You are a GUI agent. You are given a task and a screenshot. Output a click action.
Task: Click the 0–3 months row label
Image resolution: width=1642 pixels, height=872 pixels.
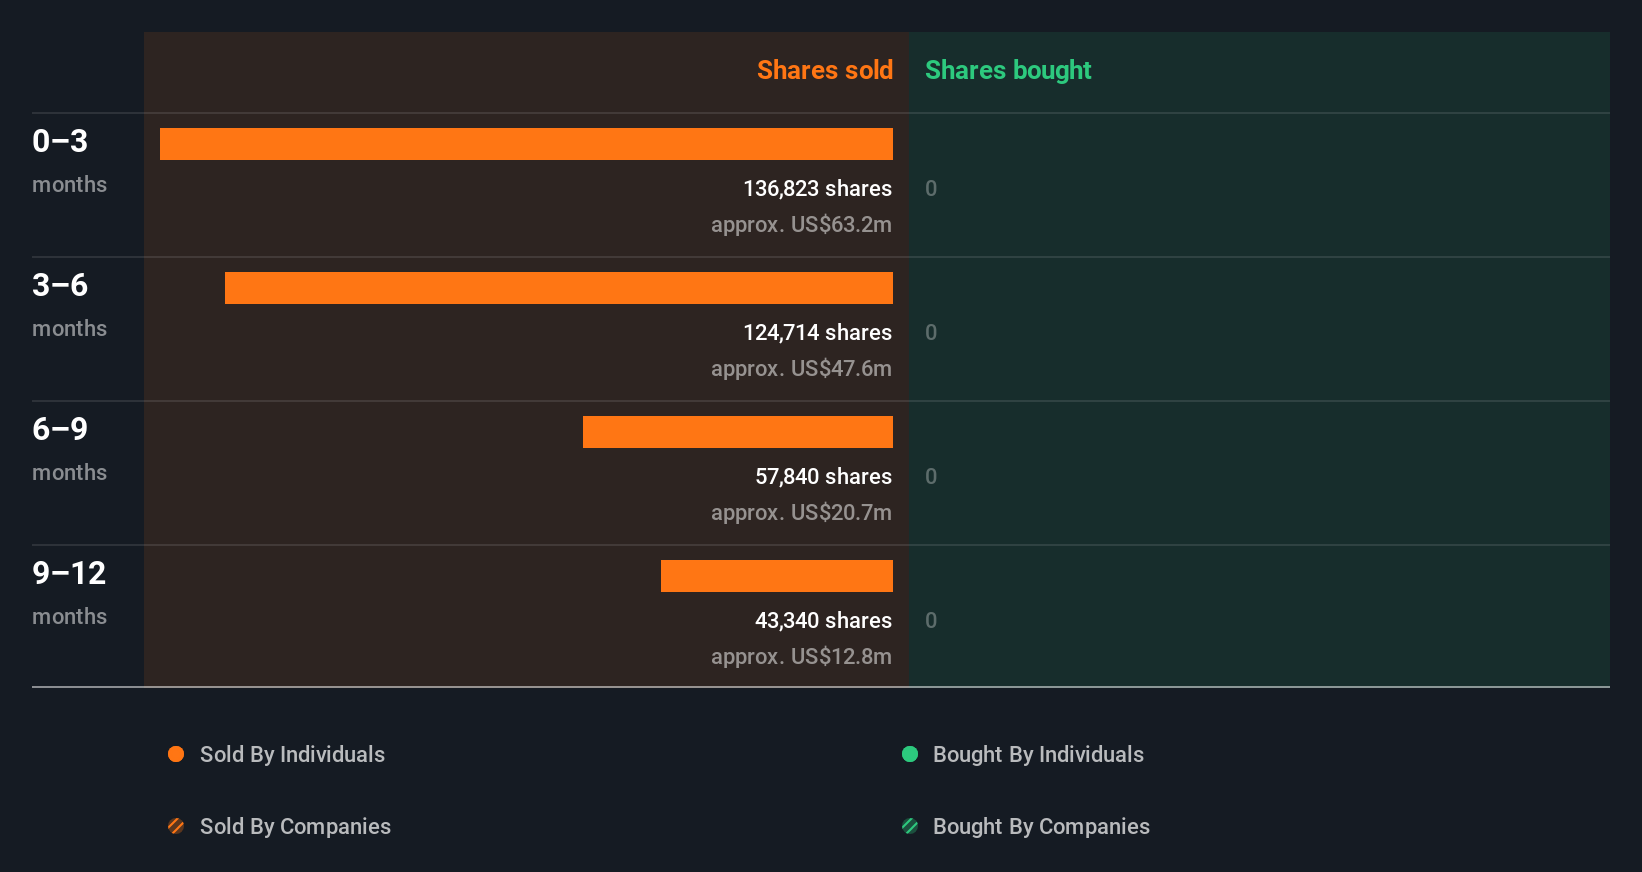click(x=69, y=160)
